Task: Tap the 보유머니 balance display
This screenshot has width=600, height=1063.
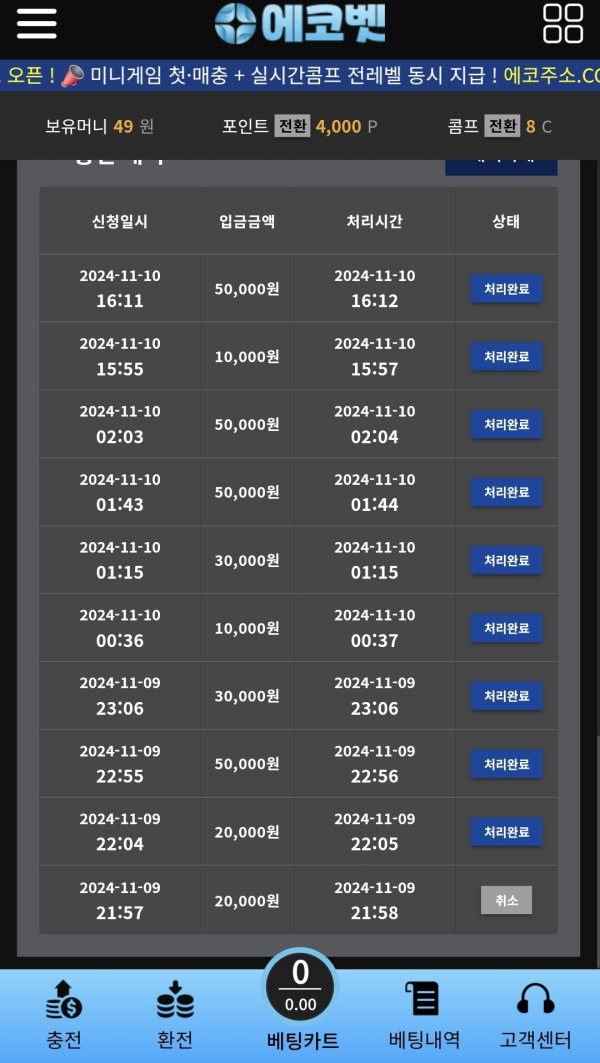Action: point(99,126)
